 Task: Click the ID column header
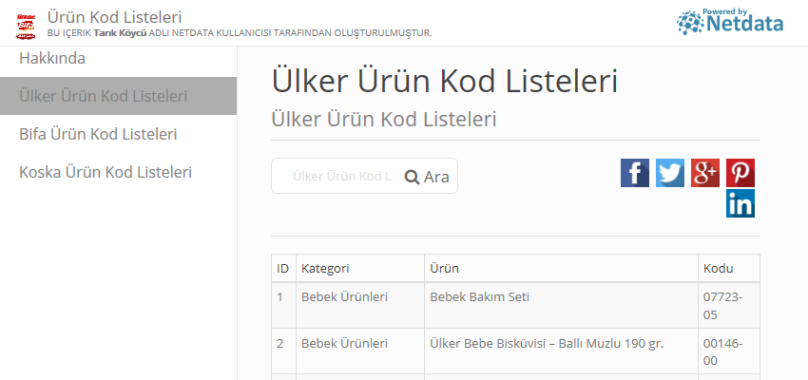pos(283,268)
